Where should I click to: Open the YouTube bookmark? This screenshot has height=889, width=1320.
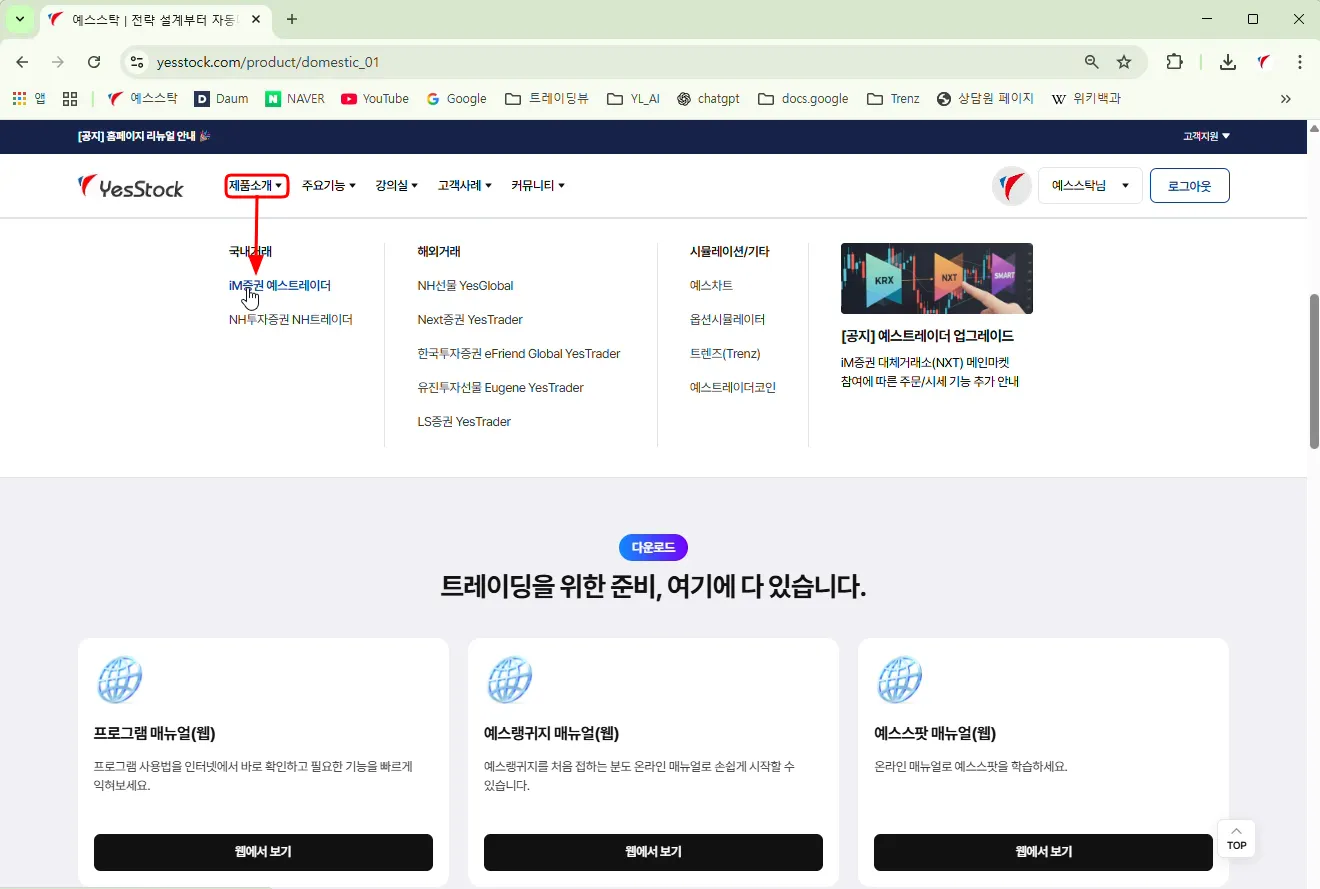(375, 99)
